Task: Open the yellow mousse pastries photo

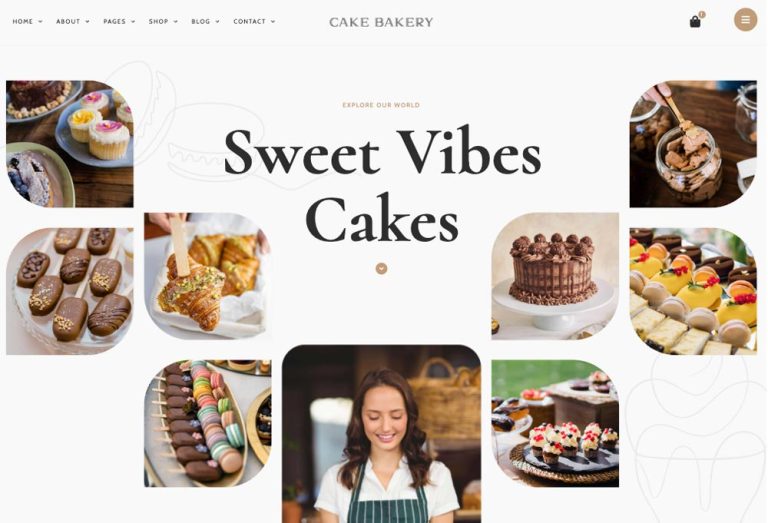Action: [693, 291]
